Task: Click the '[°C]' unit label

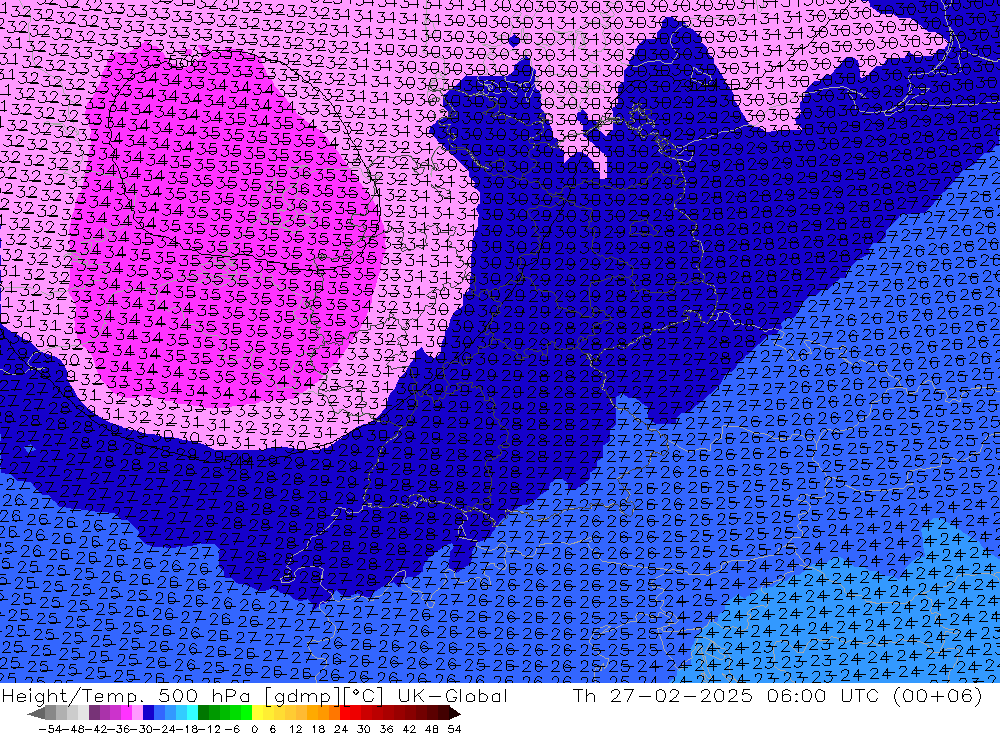Action: pos(362,696)
